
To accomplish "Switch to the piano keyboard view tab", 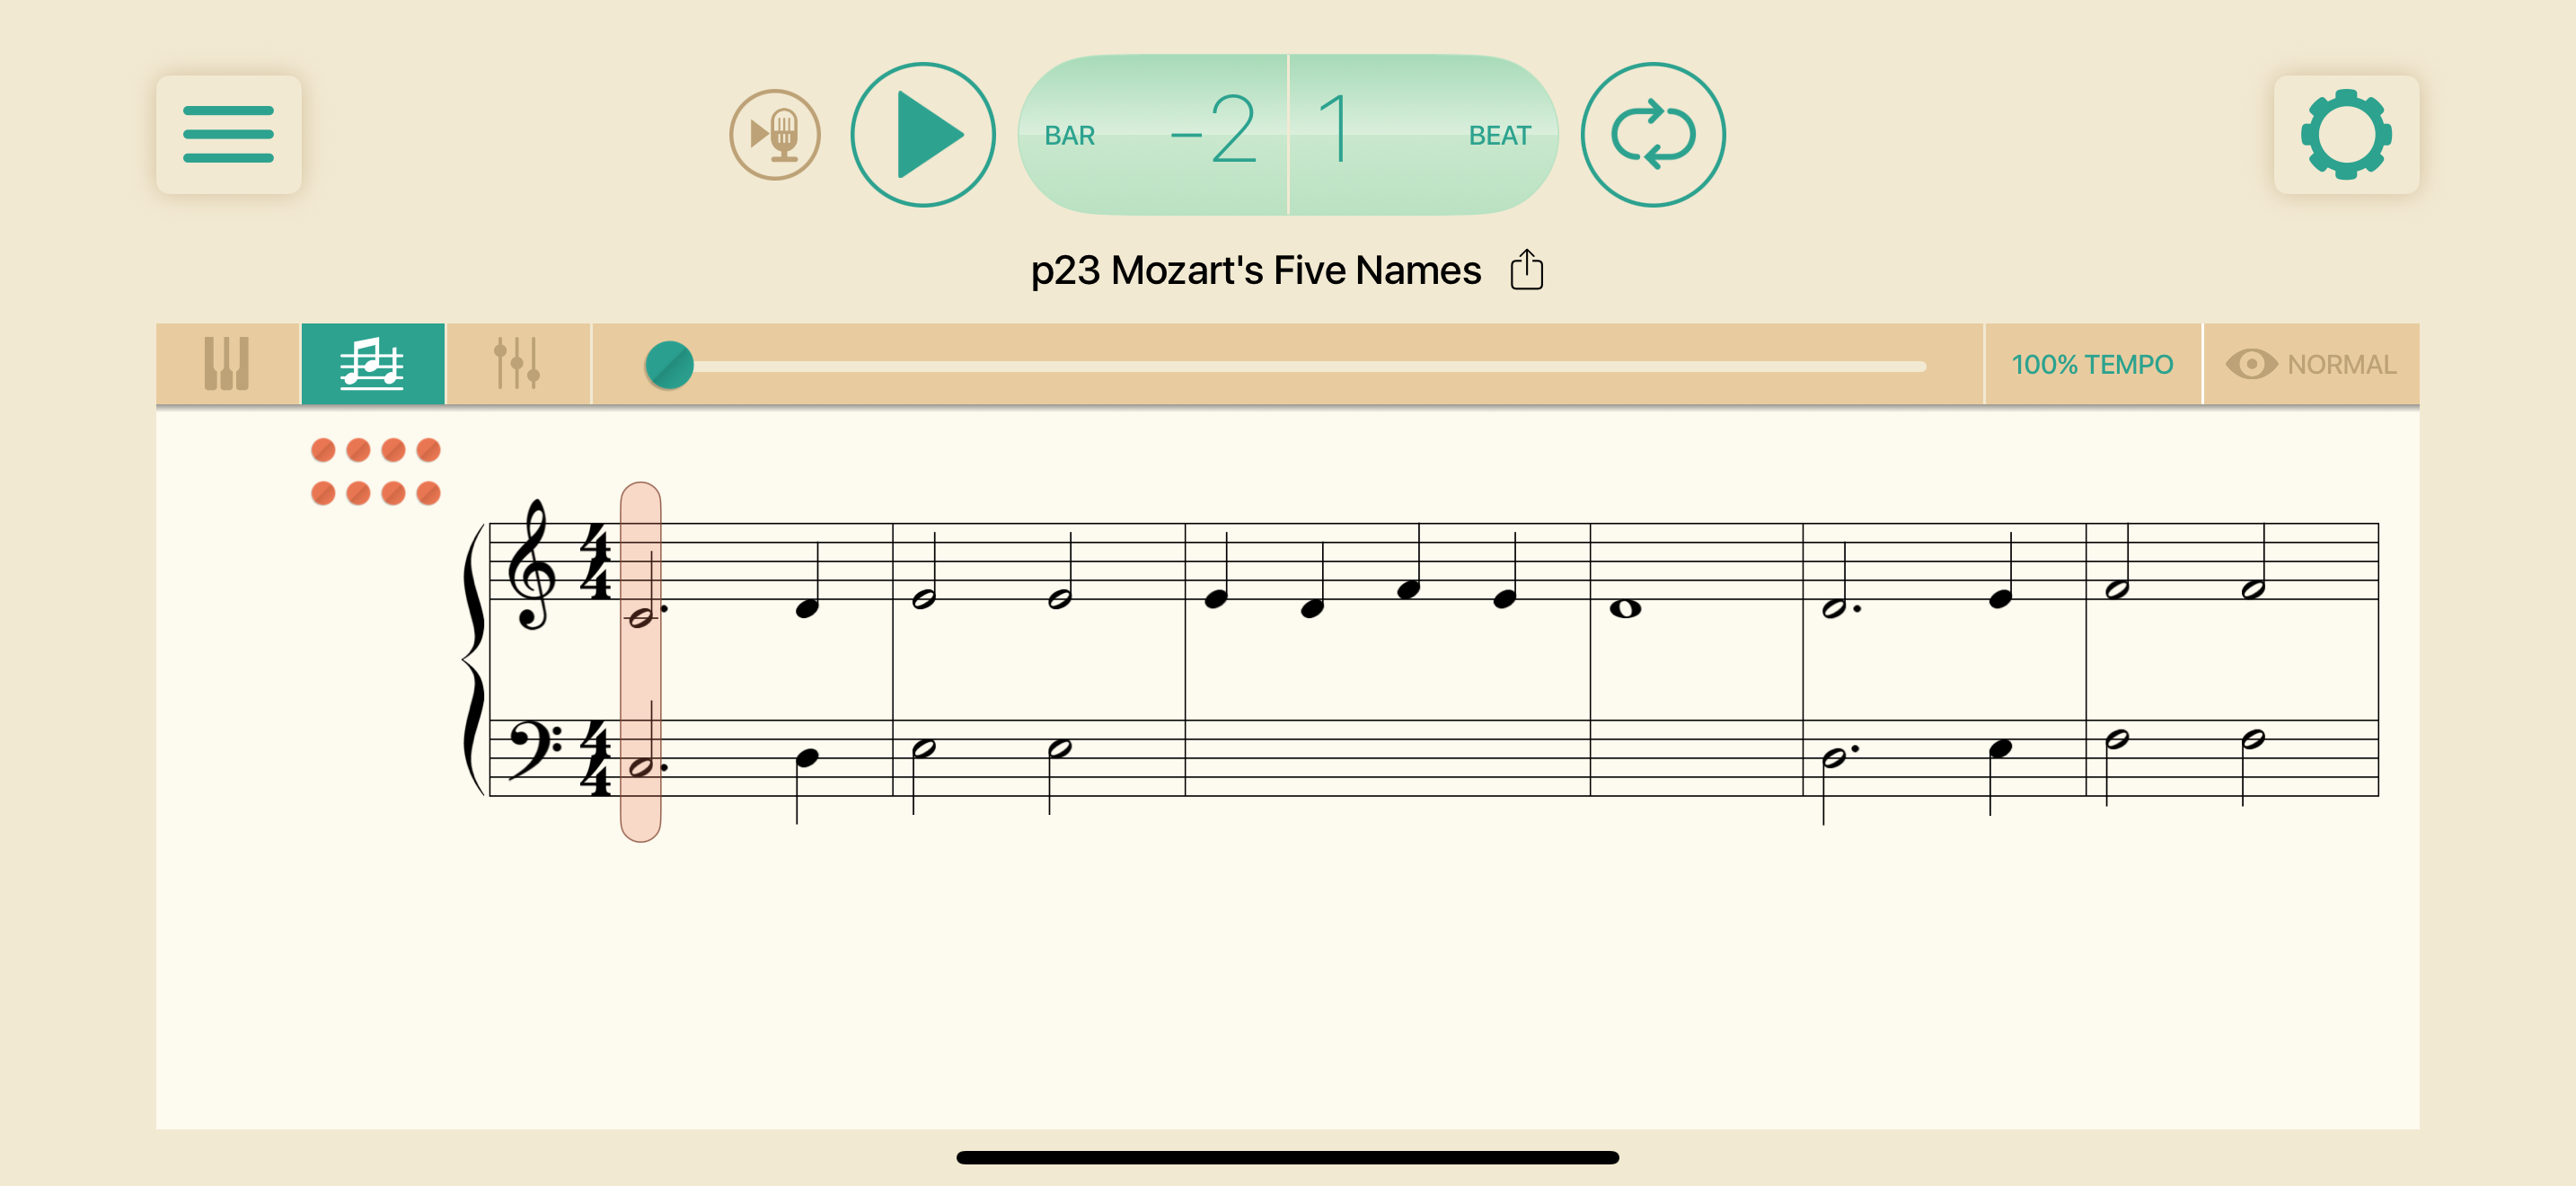I will 227,363.
